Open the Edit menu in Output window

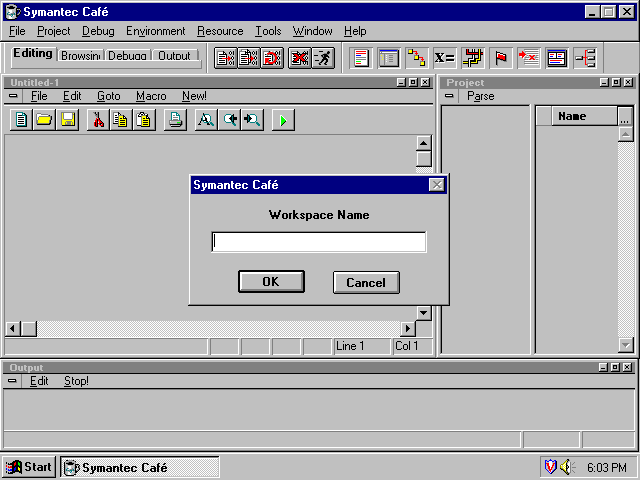(39, 381)
